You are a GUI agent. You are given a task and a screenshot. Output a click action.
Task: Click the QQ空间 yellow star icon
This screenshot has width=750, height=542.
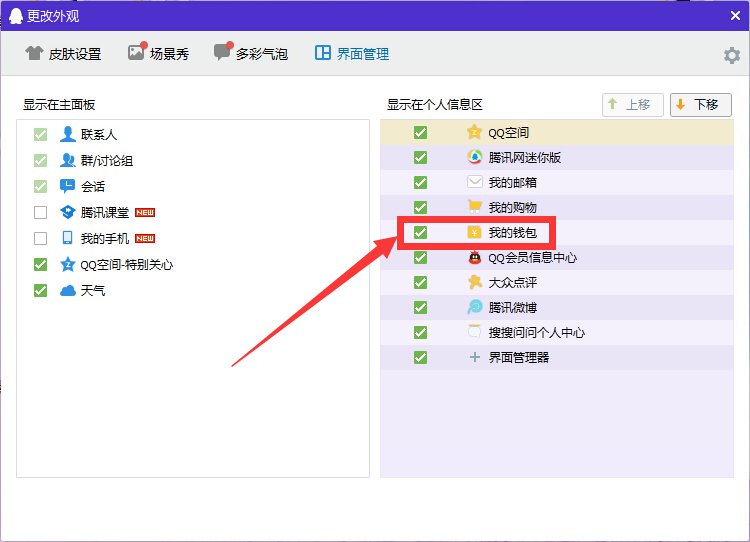pos(474,132)
